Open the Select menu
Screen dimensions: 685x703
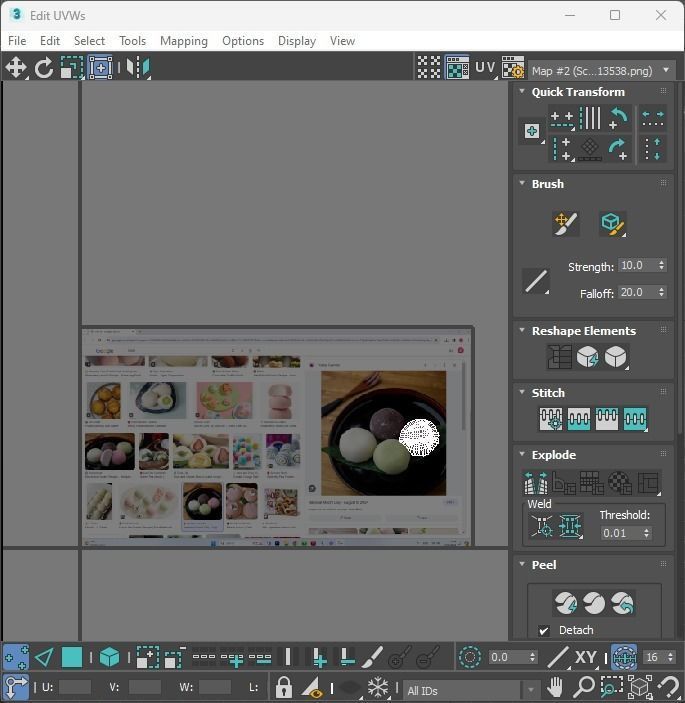(89, 41)
